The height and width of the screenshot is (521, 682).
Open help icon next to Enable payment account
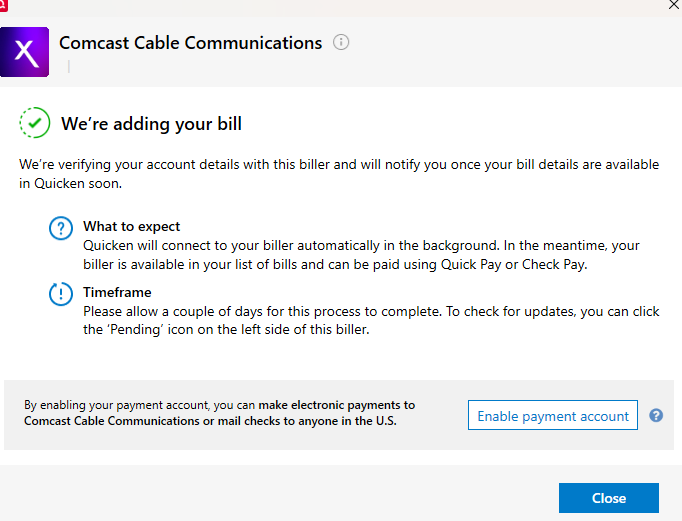click(656, 415)
